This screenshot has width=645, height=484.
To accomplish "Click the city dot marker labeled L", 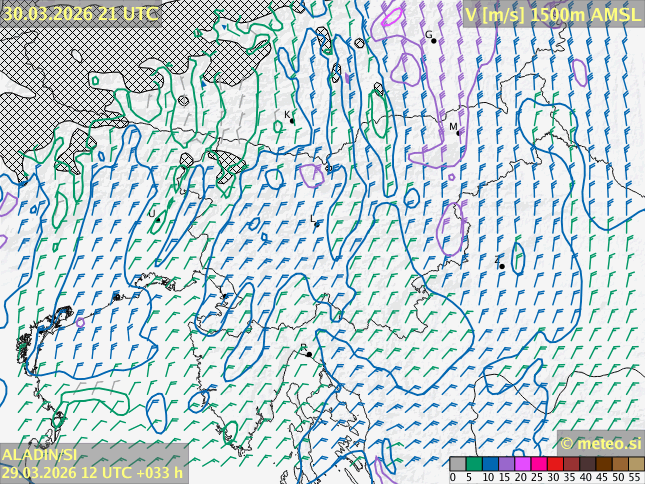I will tap(317, 224).
